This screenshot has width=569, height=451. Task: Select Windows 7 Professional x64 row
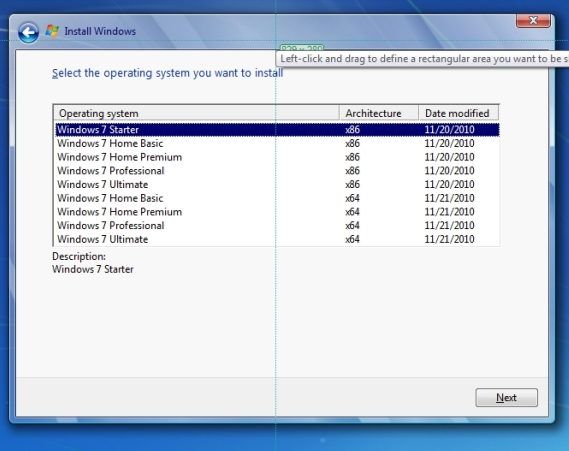[277, 226]
